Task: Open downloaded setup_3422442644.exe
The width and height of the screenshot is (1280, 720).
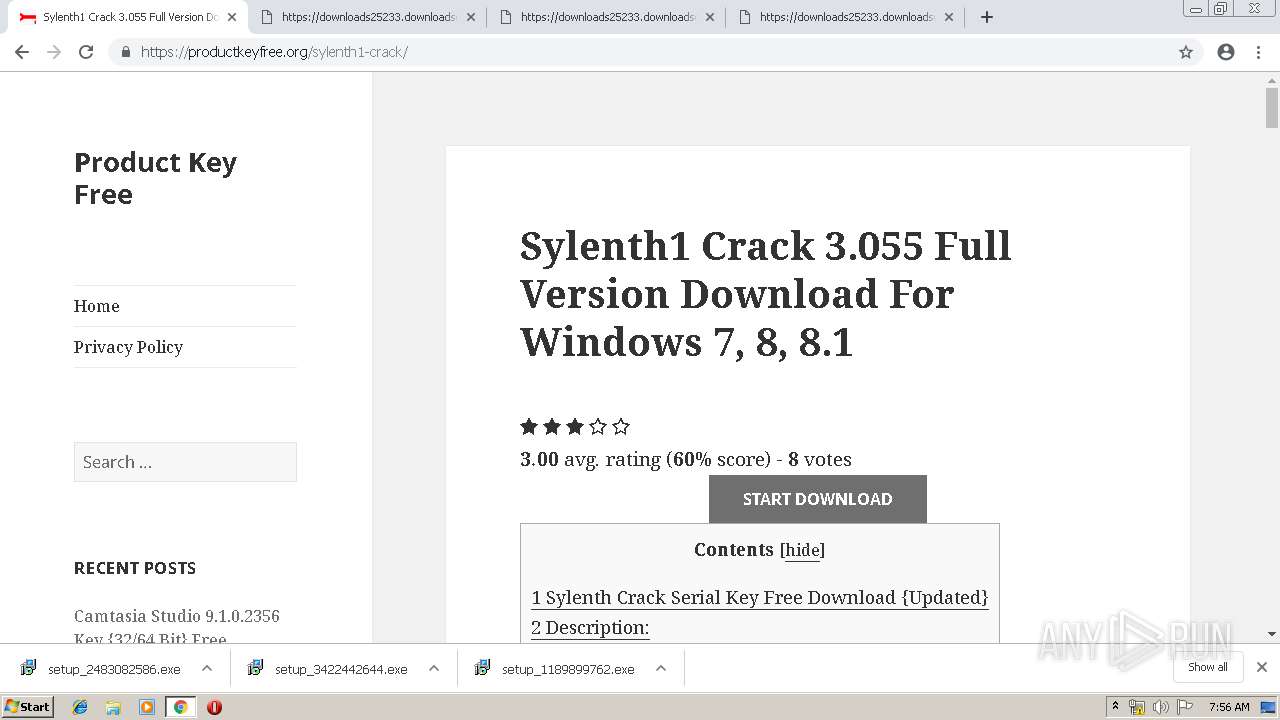Action: point(329,669)
